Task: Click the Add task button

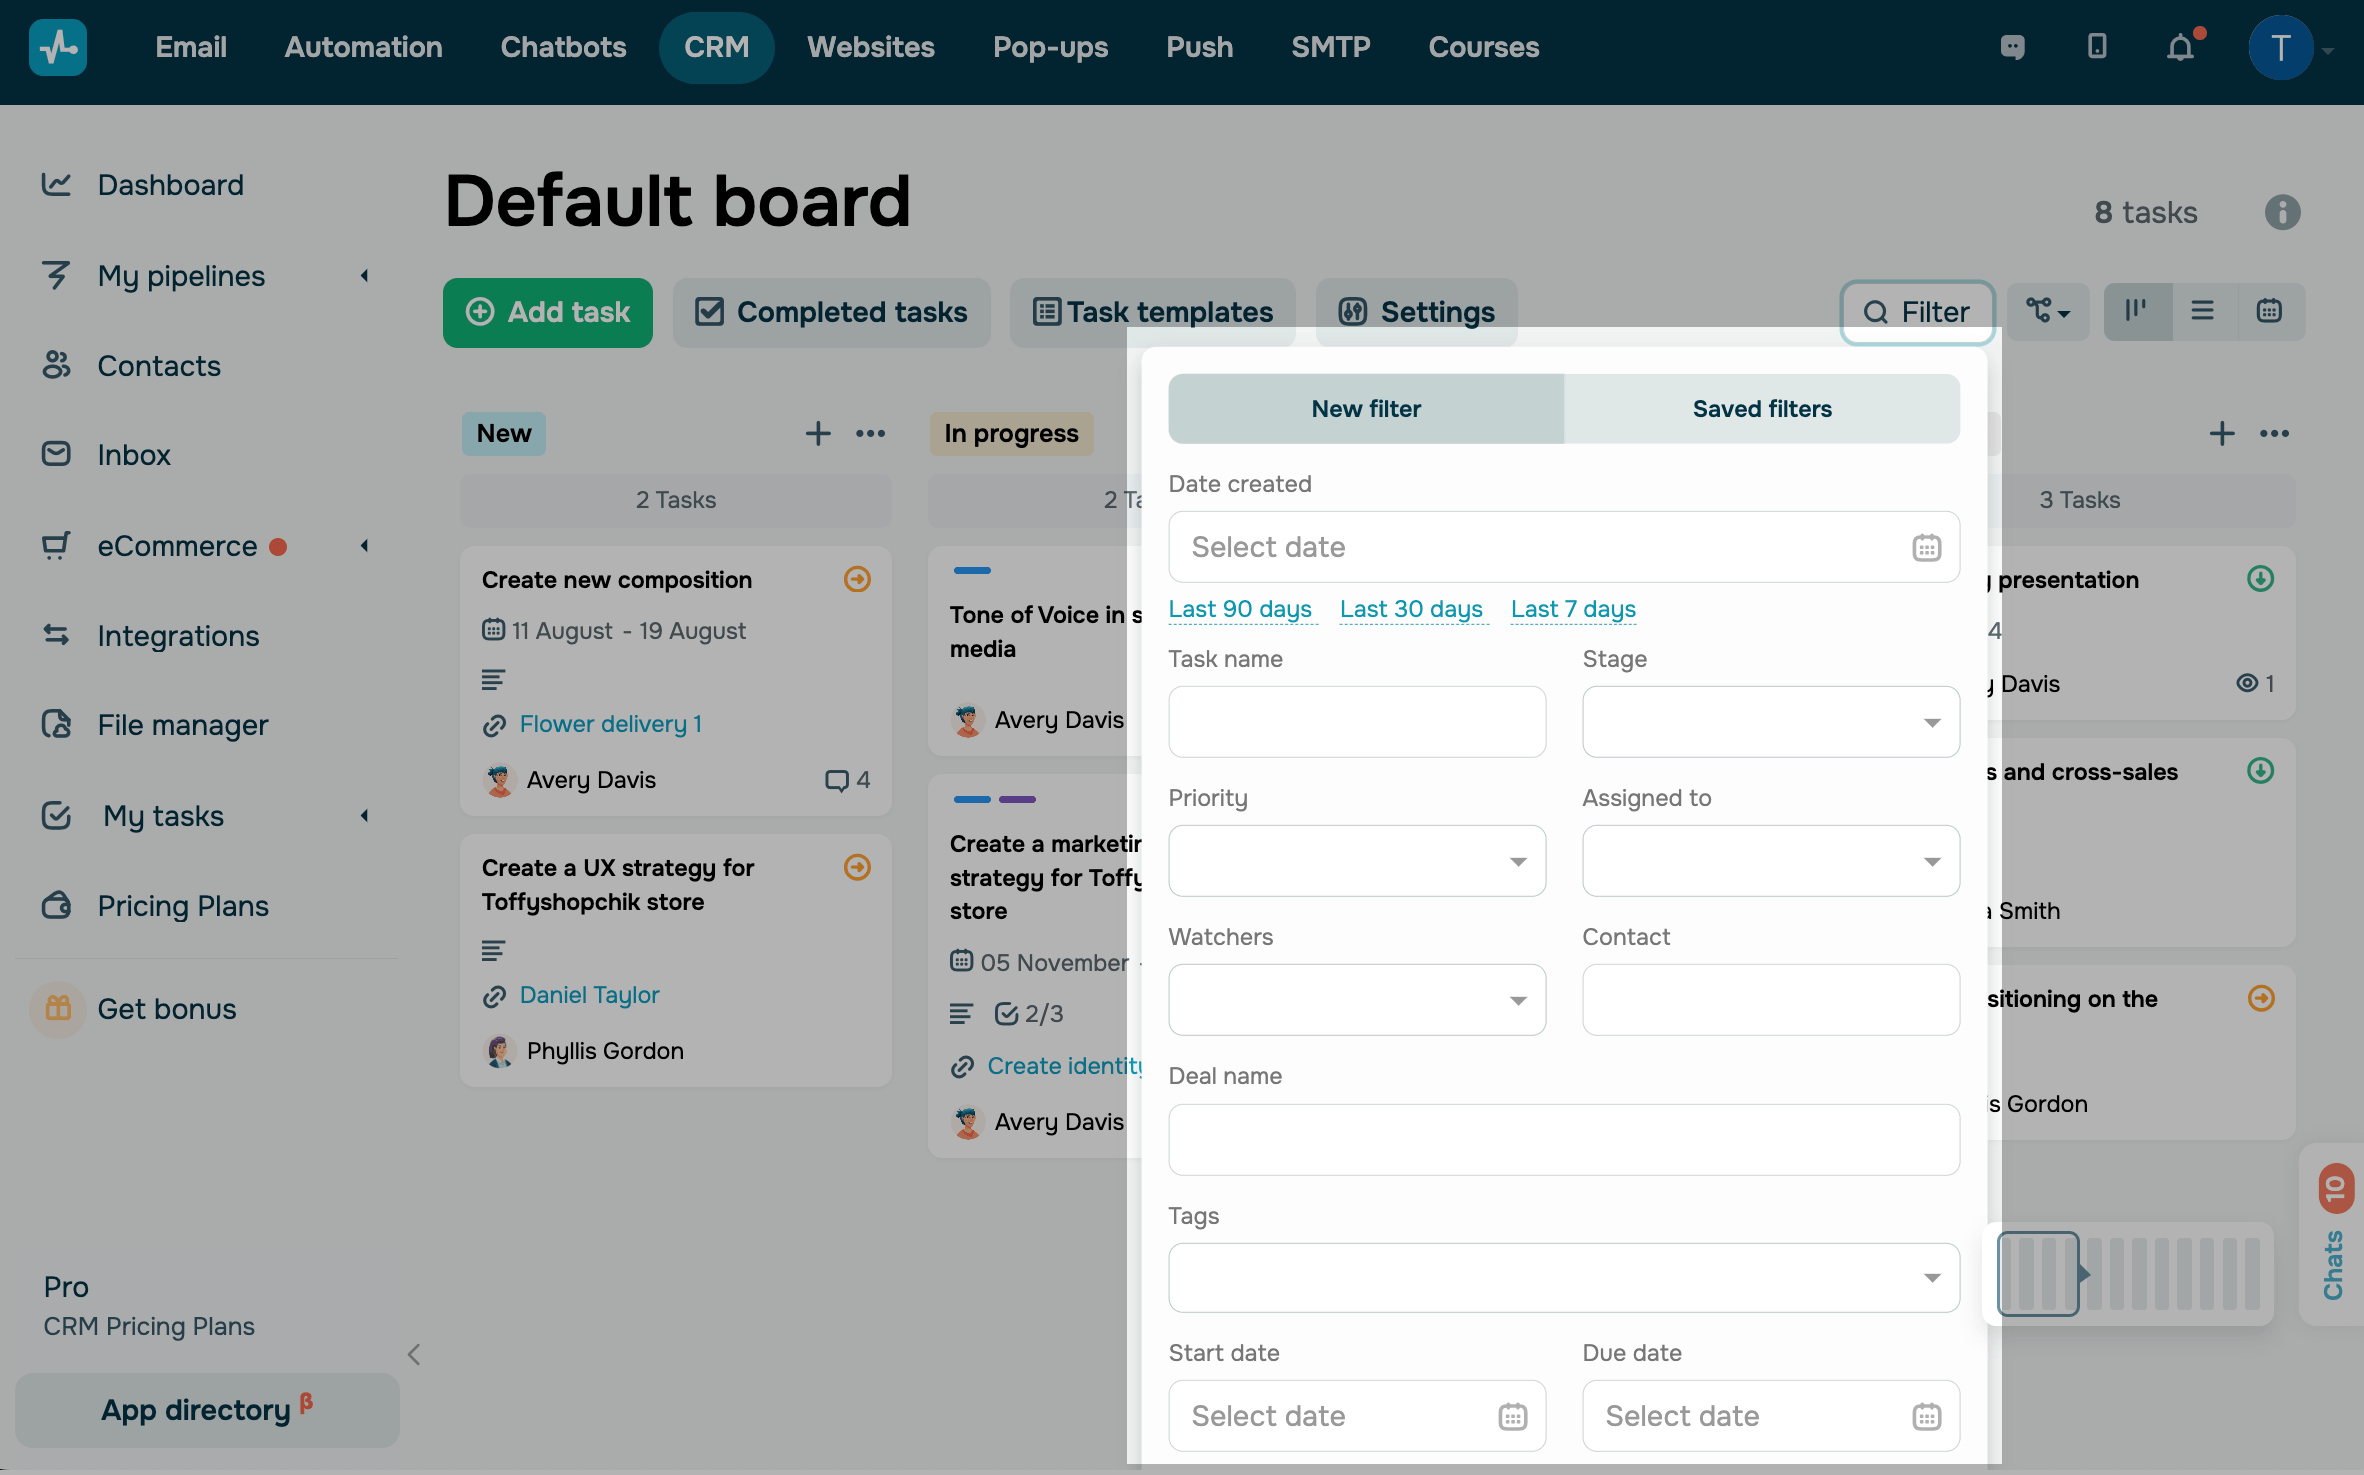Action: [x=547, y=312]
